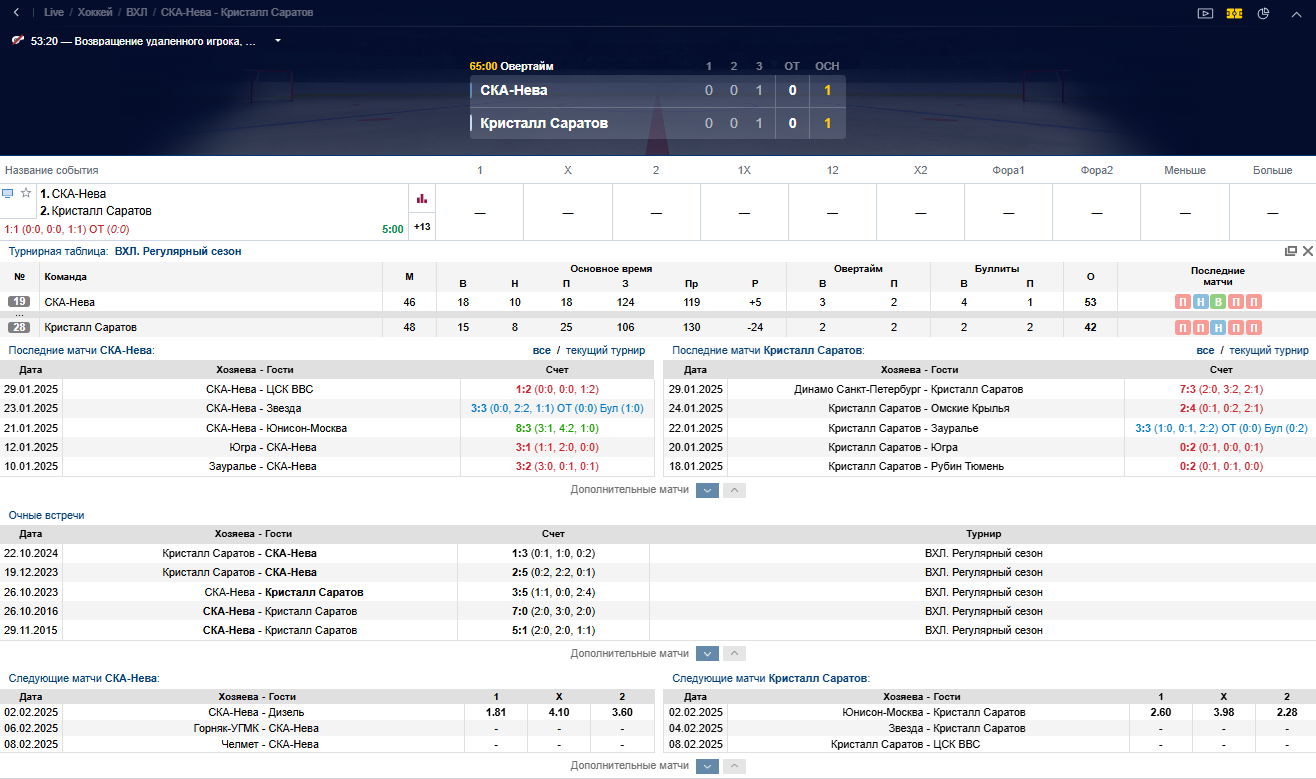Click the Очные встречи section heading
The image size is (1316, 779).
(x=46, y=515)
